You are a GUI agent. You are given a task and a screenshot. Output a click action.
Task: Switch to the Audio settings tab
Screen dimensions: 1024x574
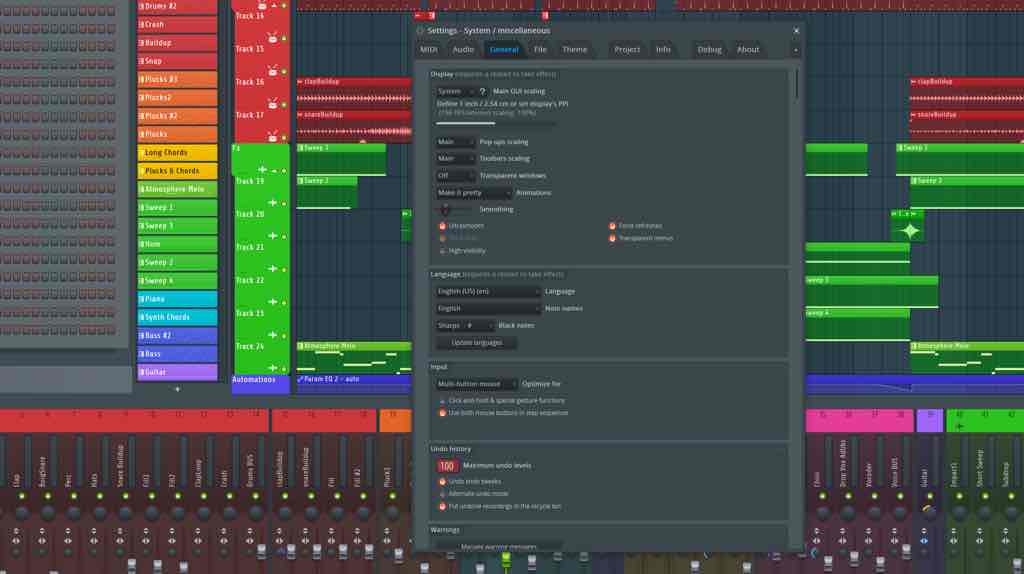point(463,50)
